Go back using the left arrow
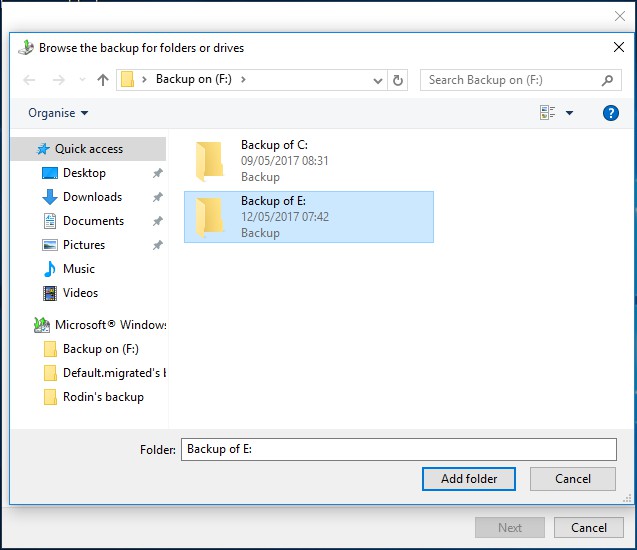 pyautogui.click(x=29, y=80)
